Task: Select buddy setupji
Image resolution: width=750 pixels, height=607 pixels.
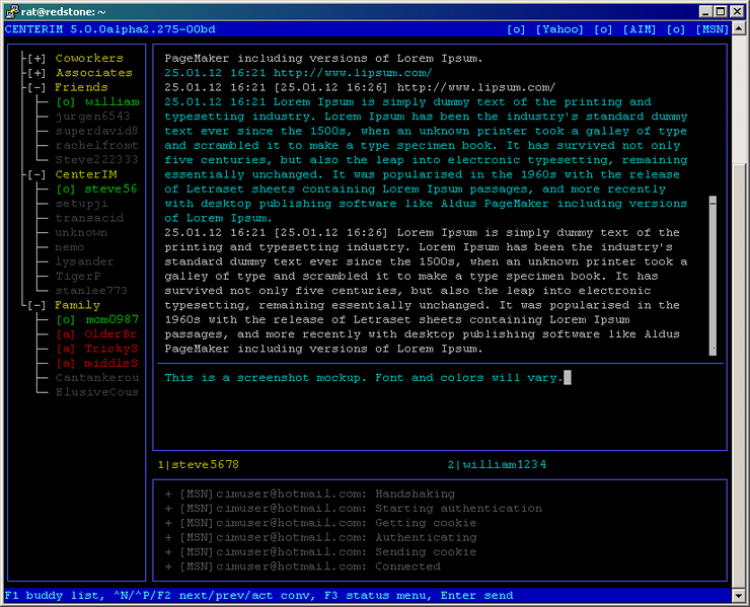Action: 82,203
